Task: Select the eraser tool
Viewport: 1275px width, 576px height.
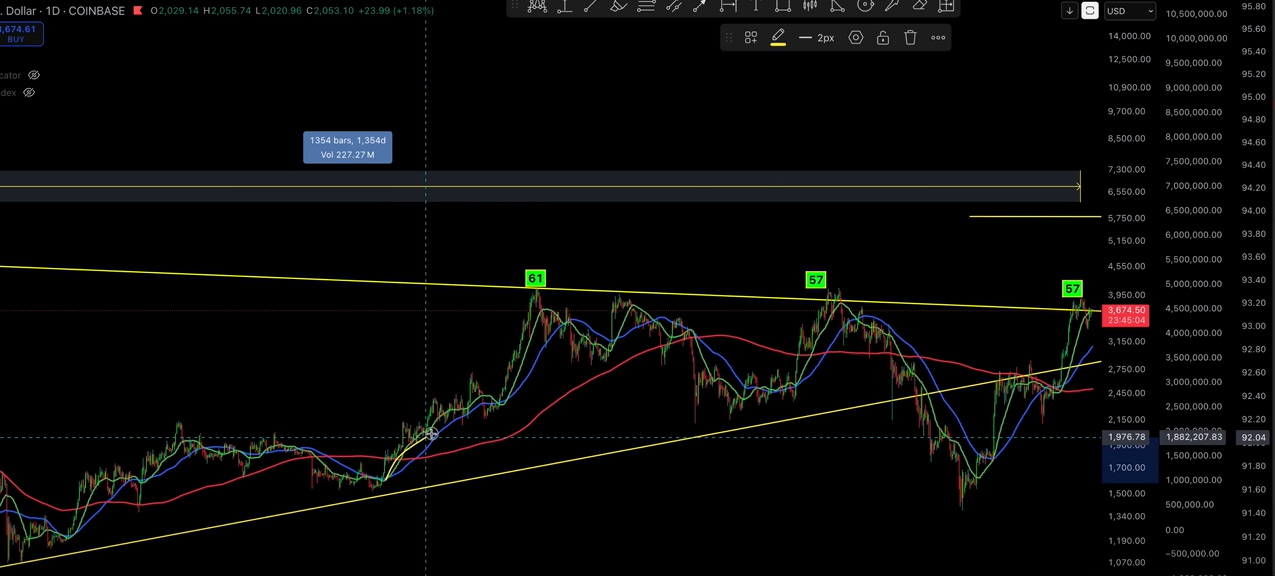Action: click(919, 6)
